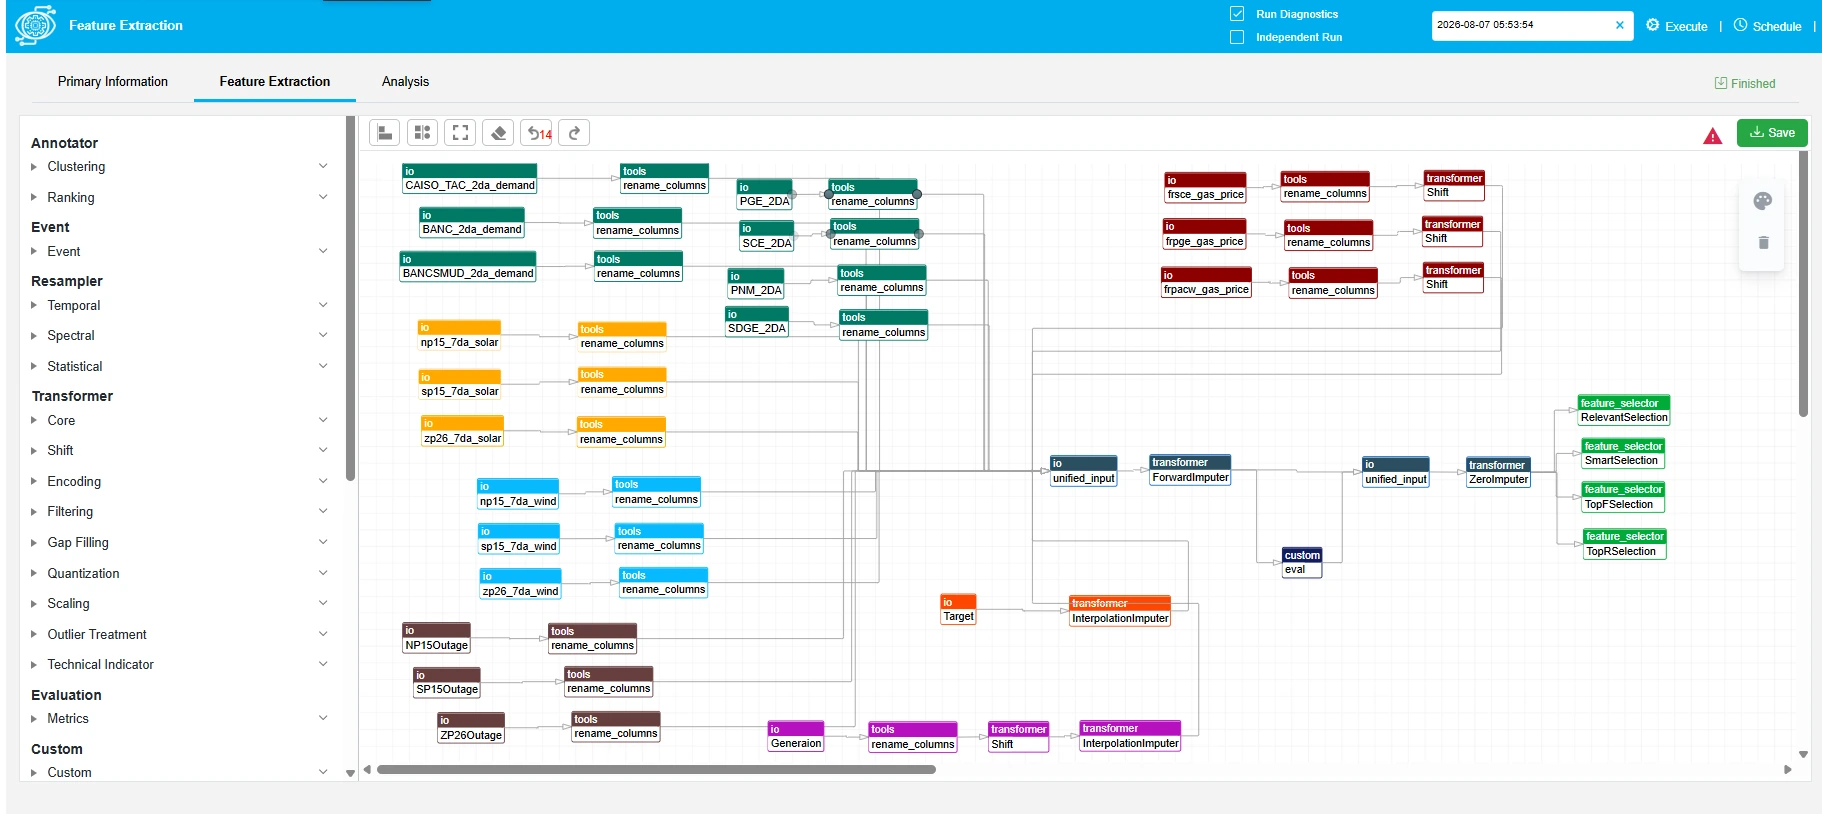
Task: Click the fit-to-screen fullscreen icon
Action: tap(460, 132)
